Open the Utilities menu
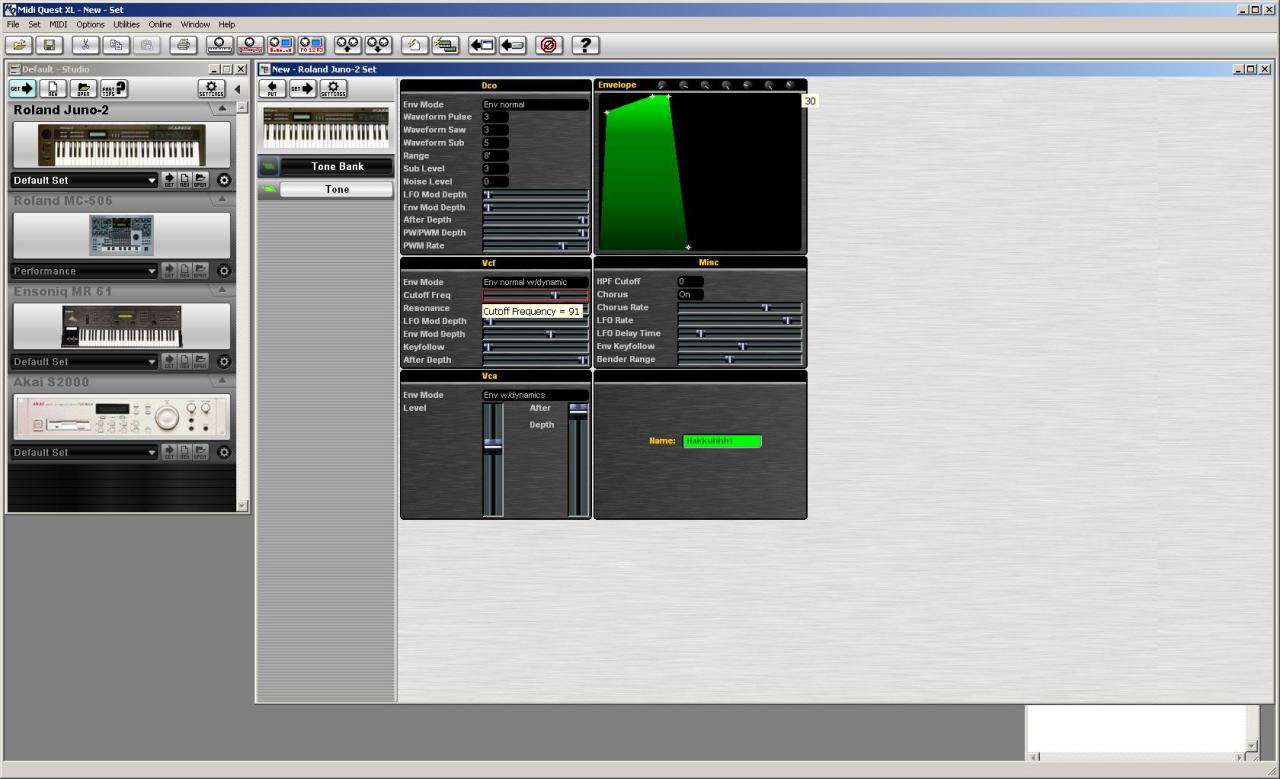 pos(127,24)
